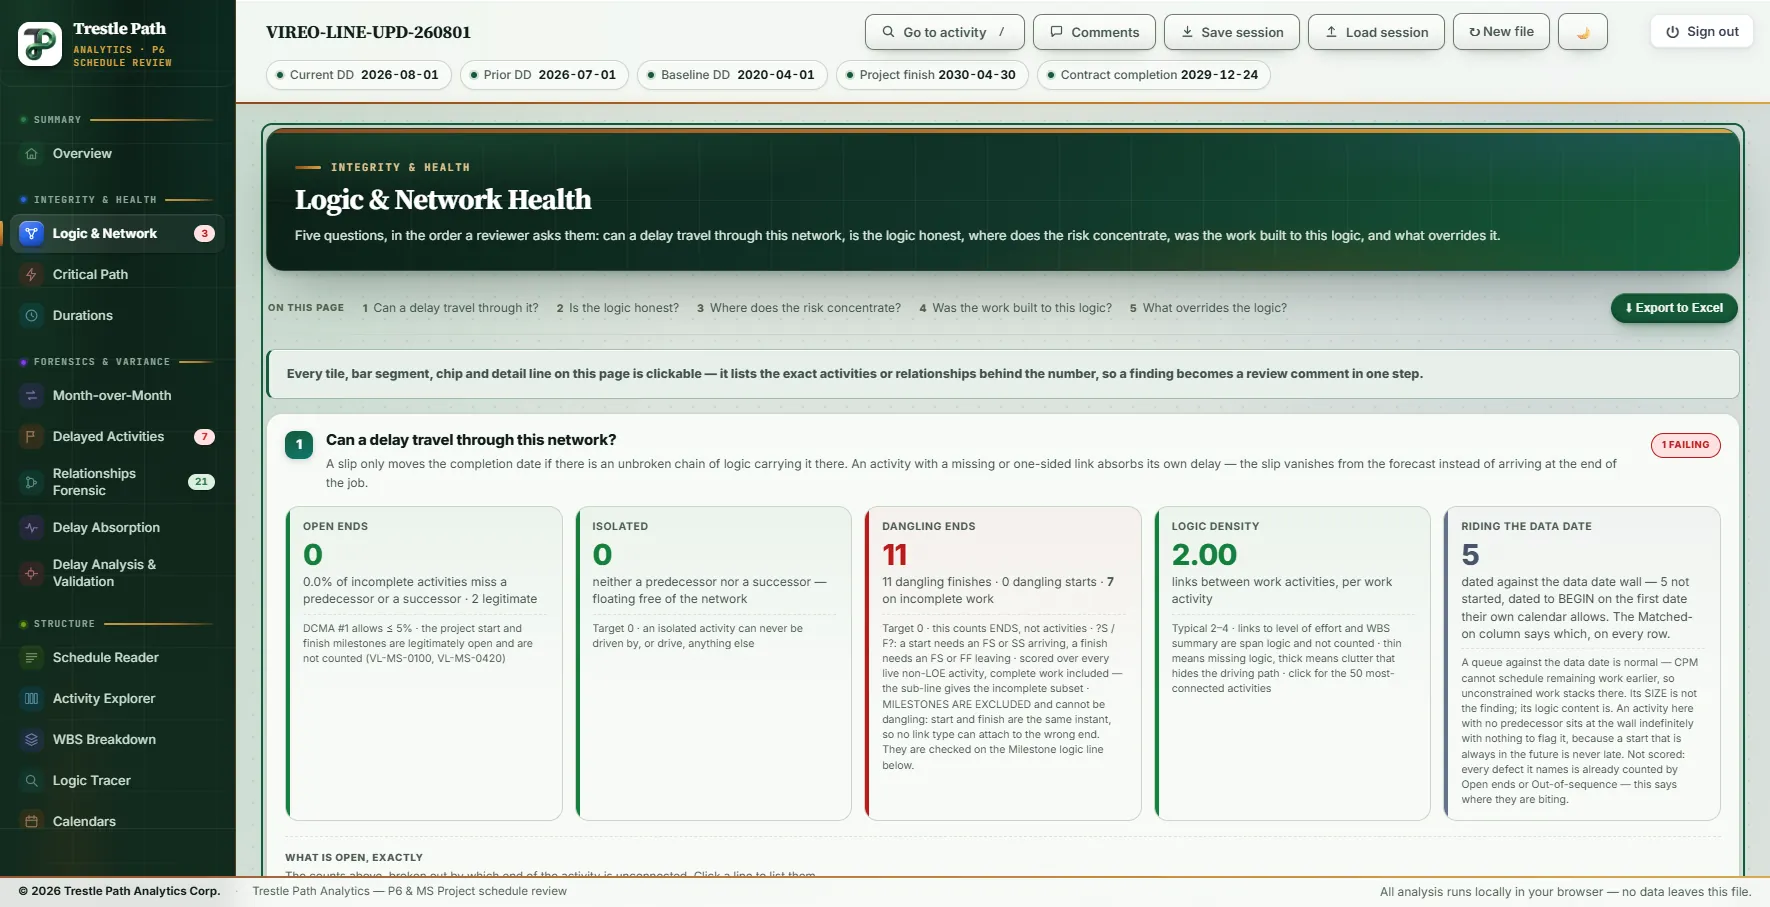Screen dimensions: 1770x907
Task: Click the Load session button
Action: coord(1376,32)
